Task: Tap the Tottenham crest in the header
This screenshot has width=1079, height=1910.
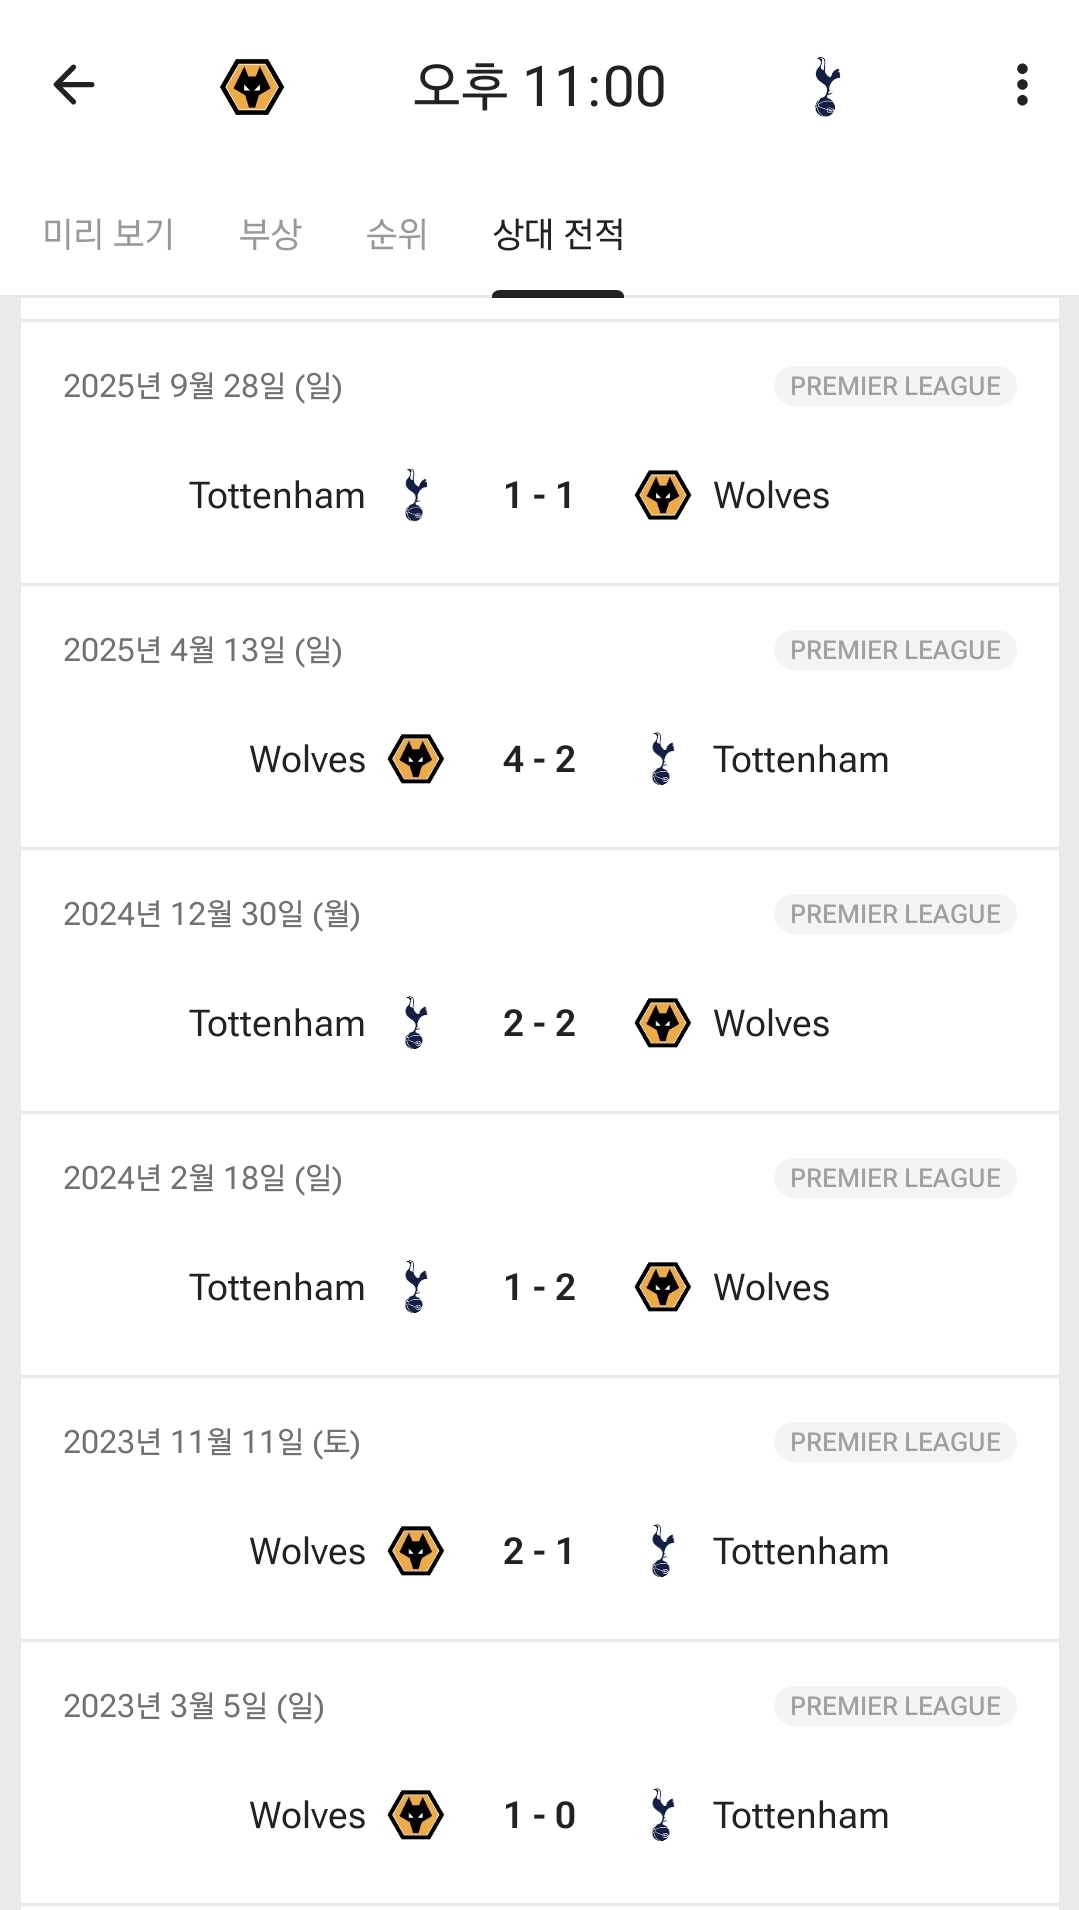Action: [826, 87]
